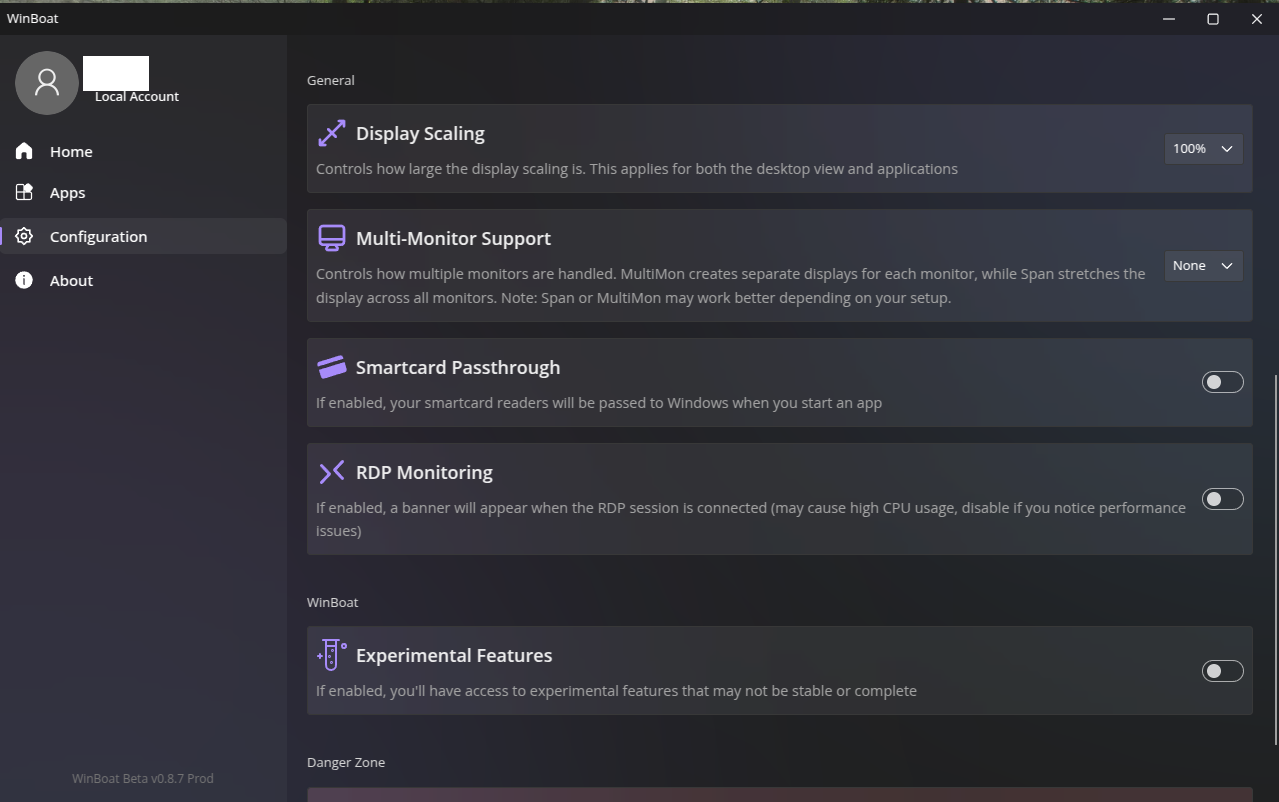Go to the Home page

(71, 152)
